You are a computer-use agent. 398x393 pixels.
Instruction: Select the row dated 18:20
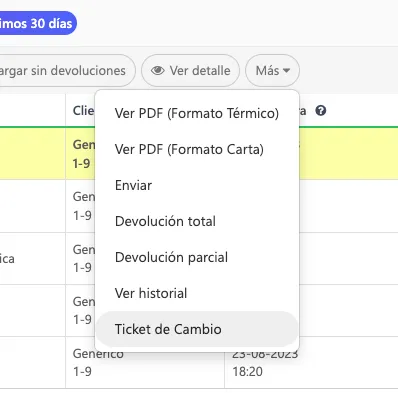tap(199, 363)
